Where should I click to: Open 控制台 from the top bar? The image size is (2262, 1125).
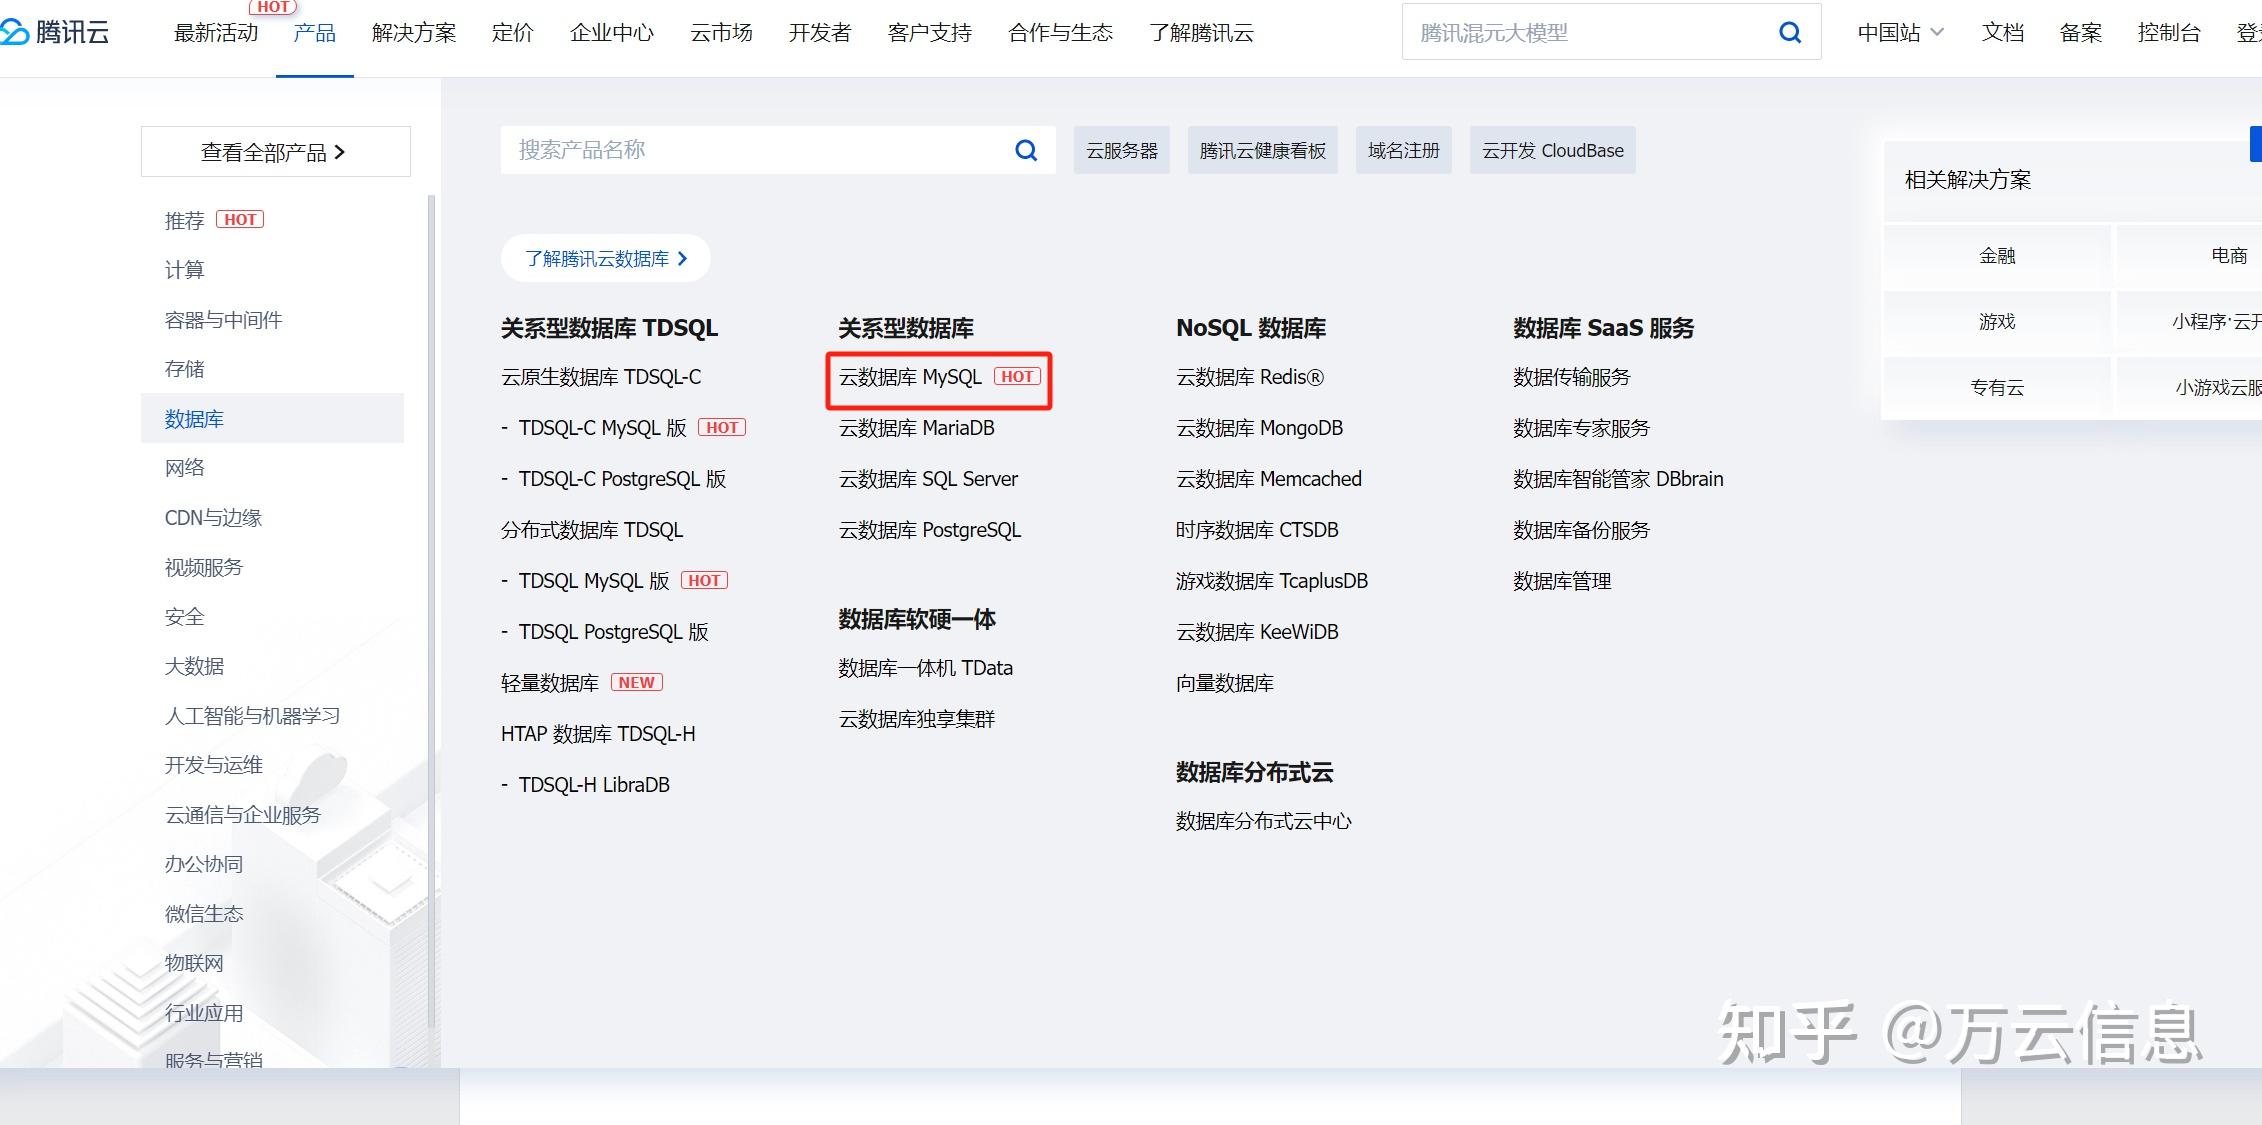(x=2168, y=33)
